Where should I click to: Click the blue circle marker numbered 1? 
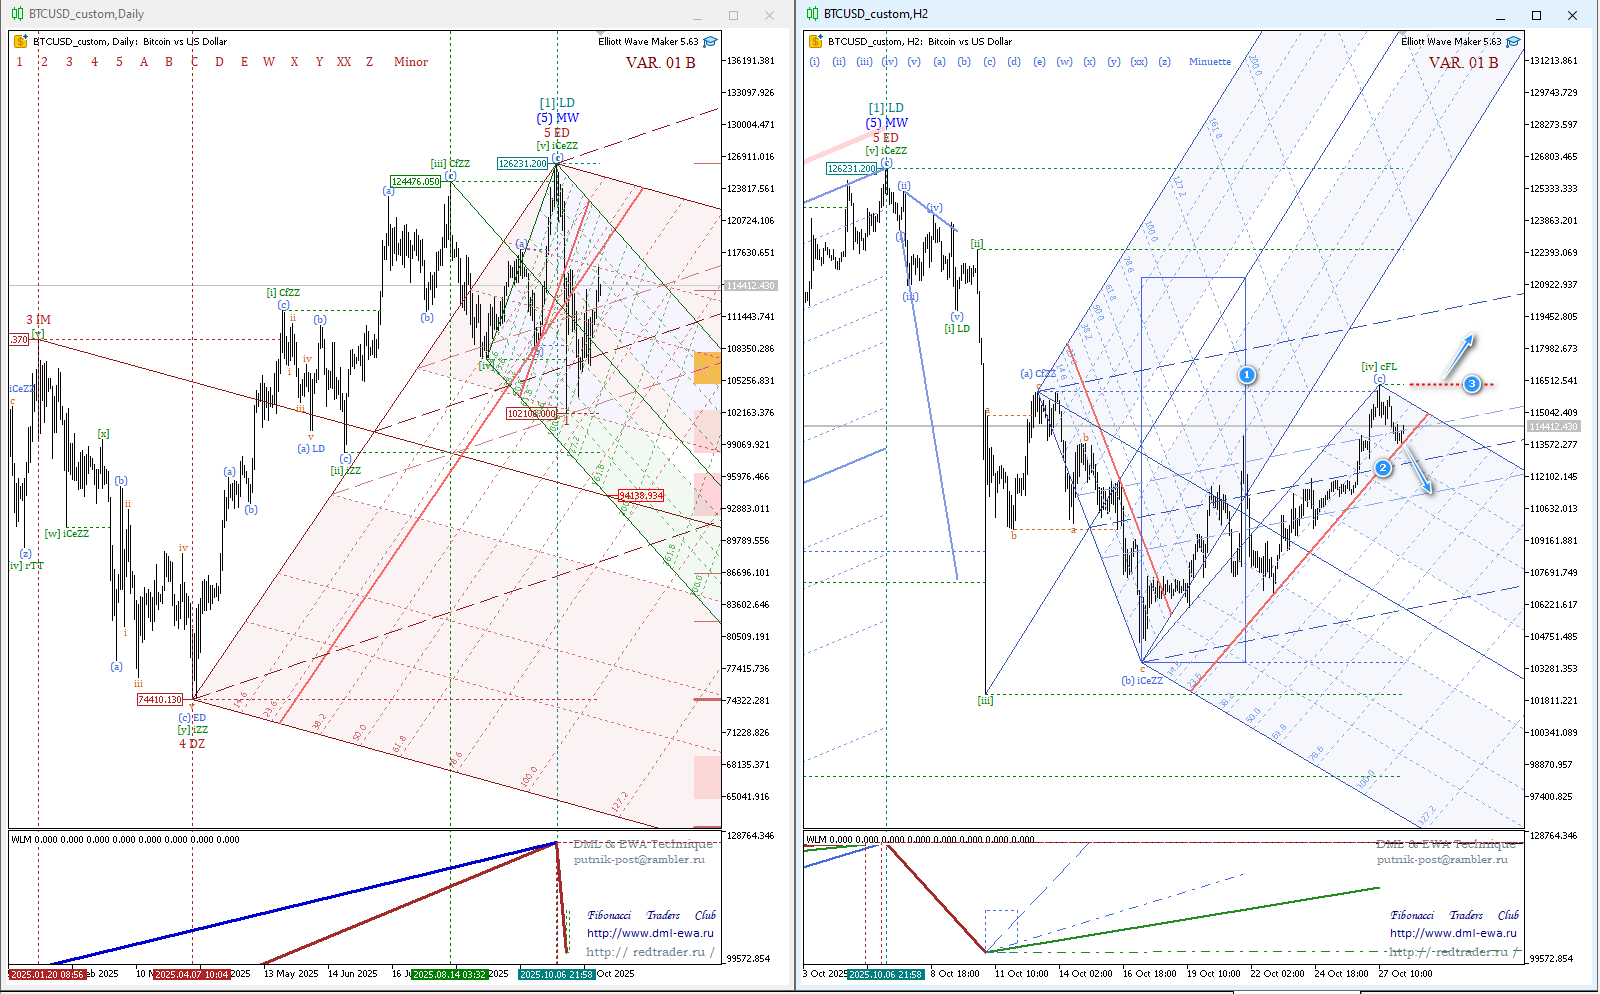pos(1247,375)
